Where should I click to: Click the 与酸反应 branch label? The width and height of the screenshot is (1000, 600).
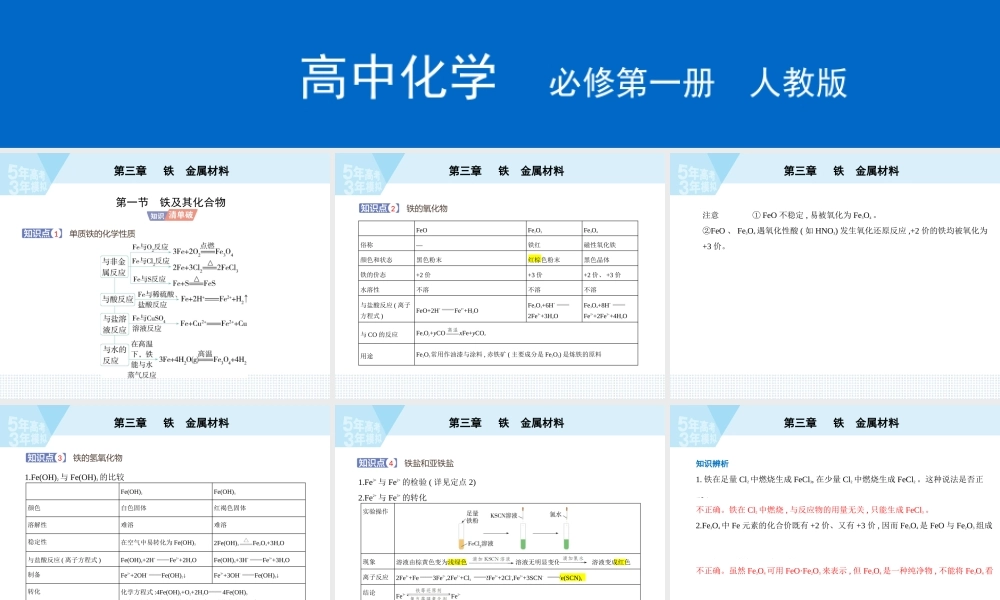pos(117,298)
